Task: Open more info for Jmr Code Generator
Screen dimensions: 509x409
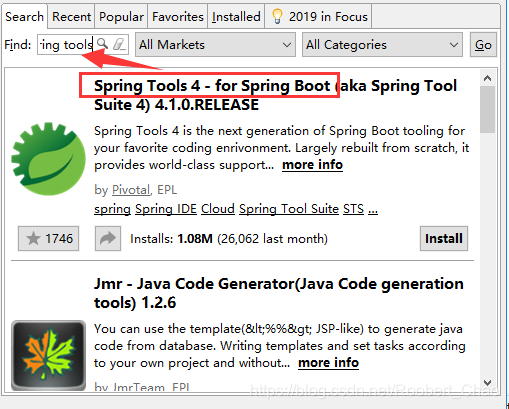Action: click(328, 363)
